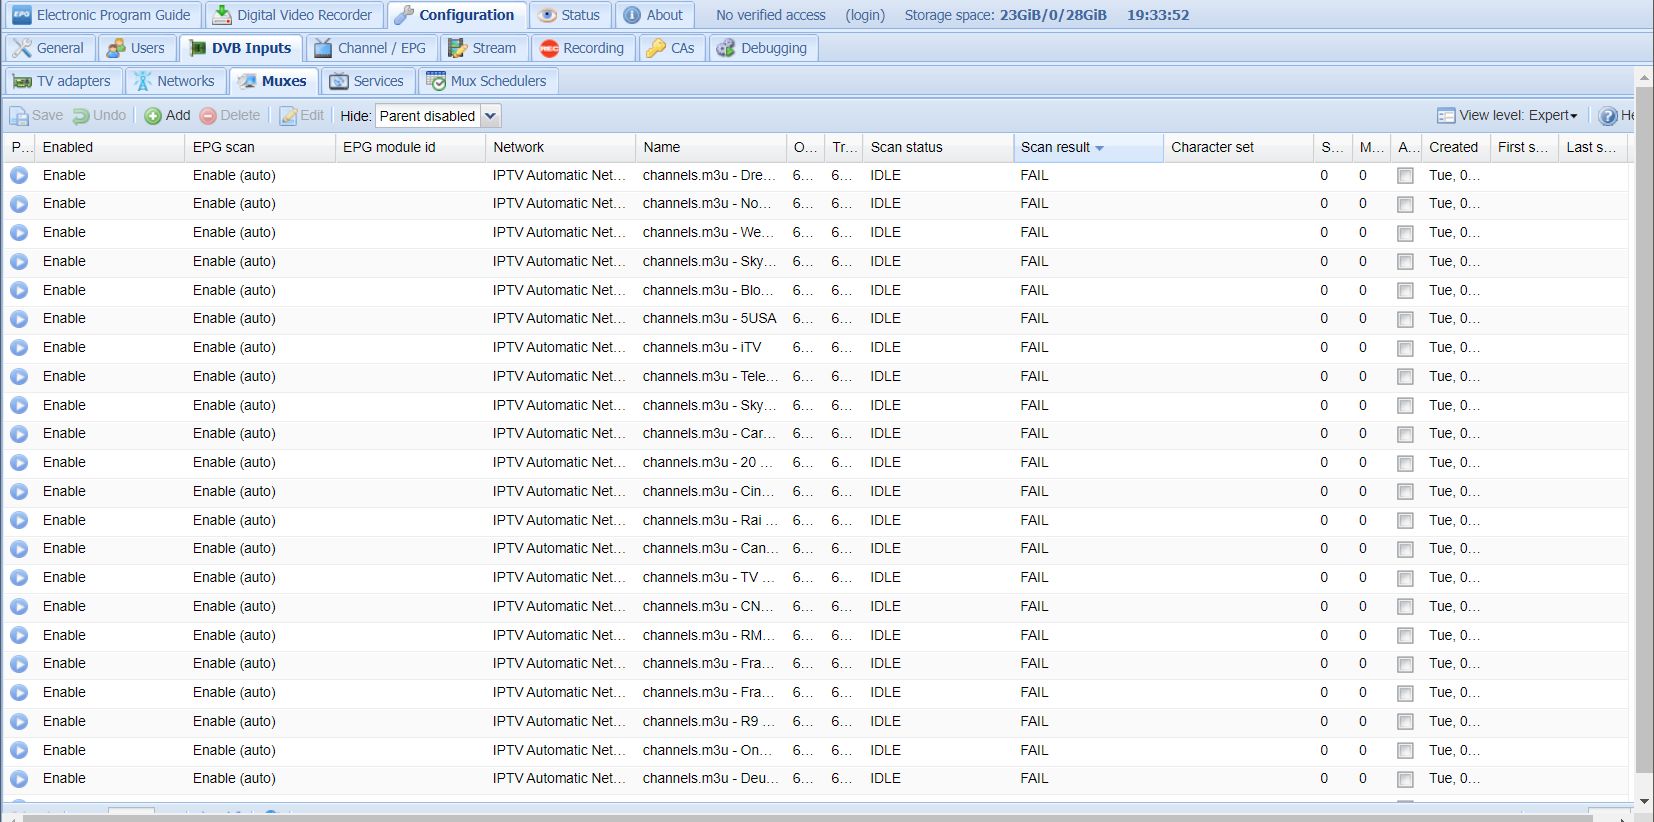Screen dimensions: 1654x822
Task: Click play icon in the iTV row
Action: click(x=19, y=348)
